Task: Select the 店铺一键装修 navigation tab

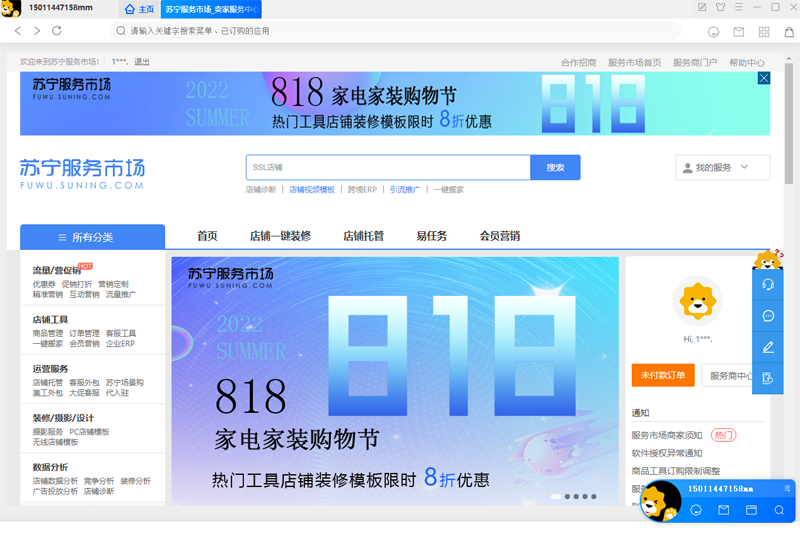Action: point(280,236)
